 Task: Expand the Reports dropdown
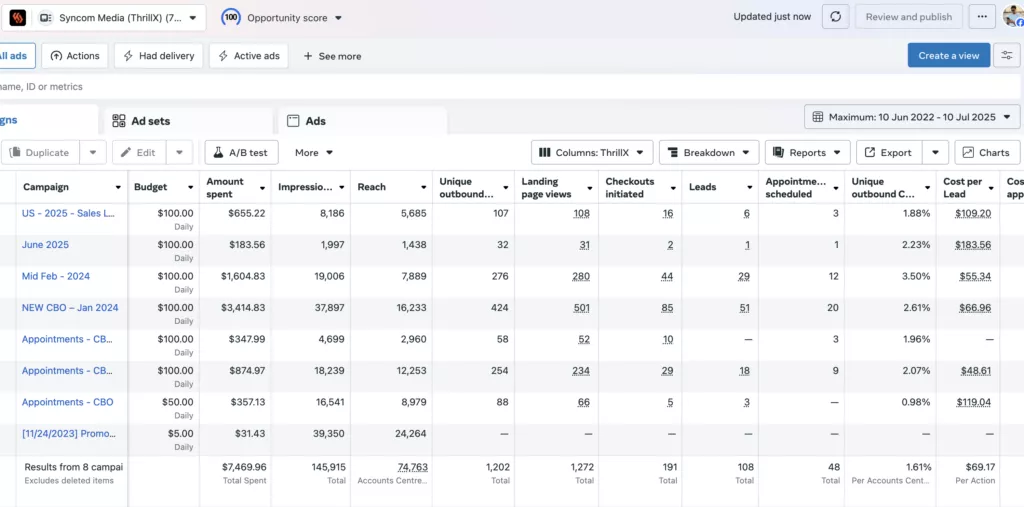coord(807,153)
